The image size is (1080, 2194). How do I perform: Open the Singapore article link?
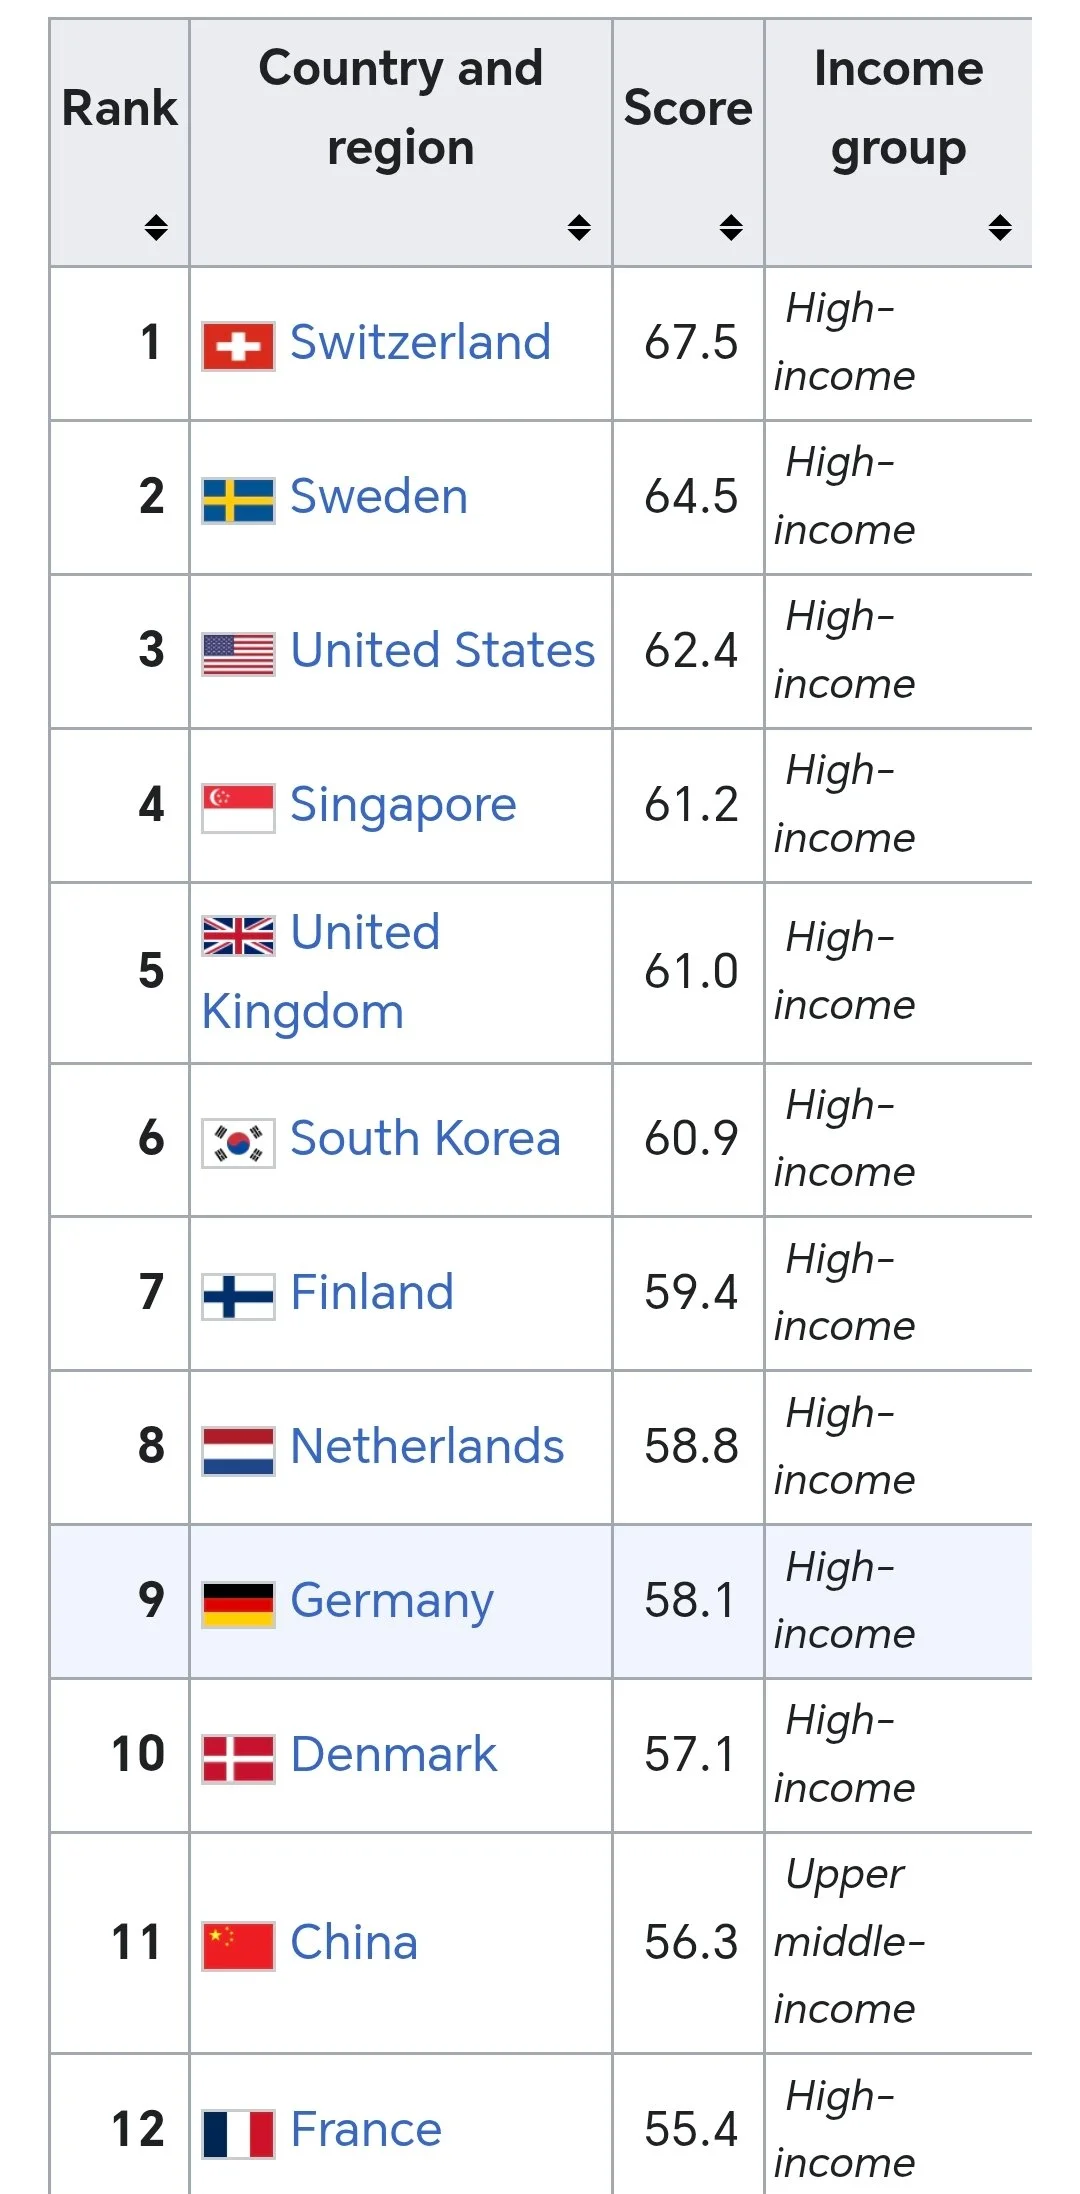pos(403,805)
